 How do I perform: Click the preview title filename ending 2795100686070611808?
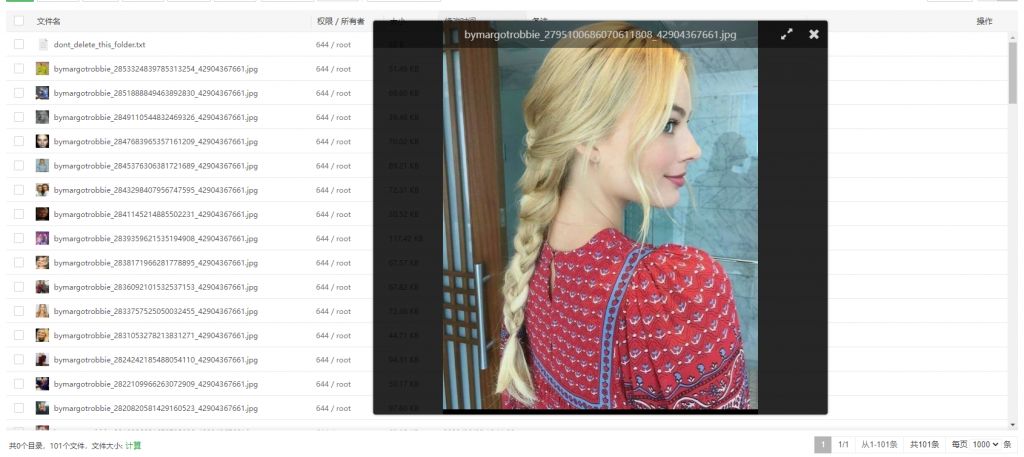point(600,35)
